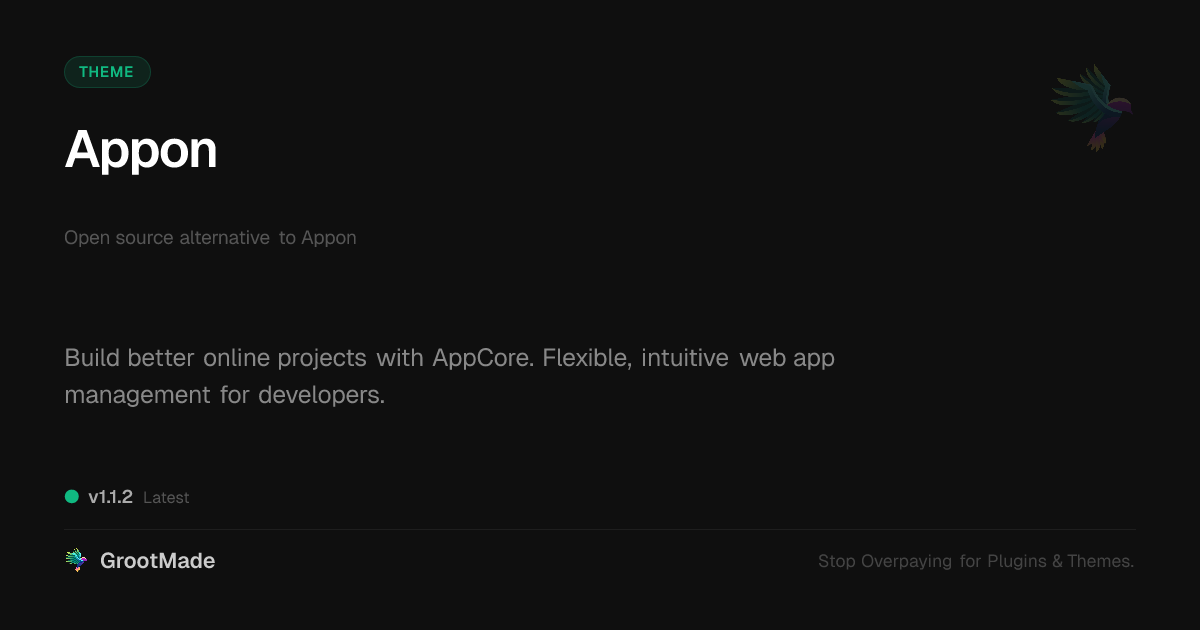This screenshot has width=1200, height=630.
Task: Click the word "AppCore" in the description
Action: pyautogui.click(x=482, y=358)
